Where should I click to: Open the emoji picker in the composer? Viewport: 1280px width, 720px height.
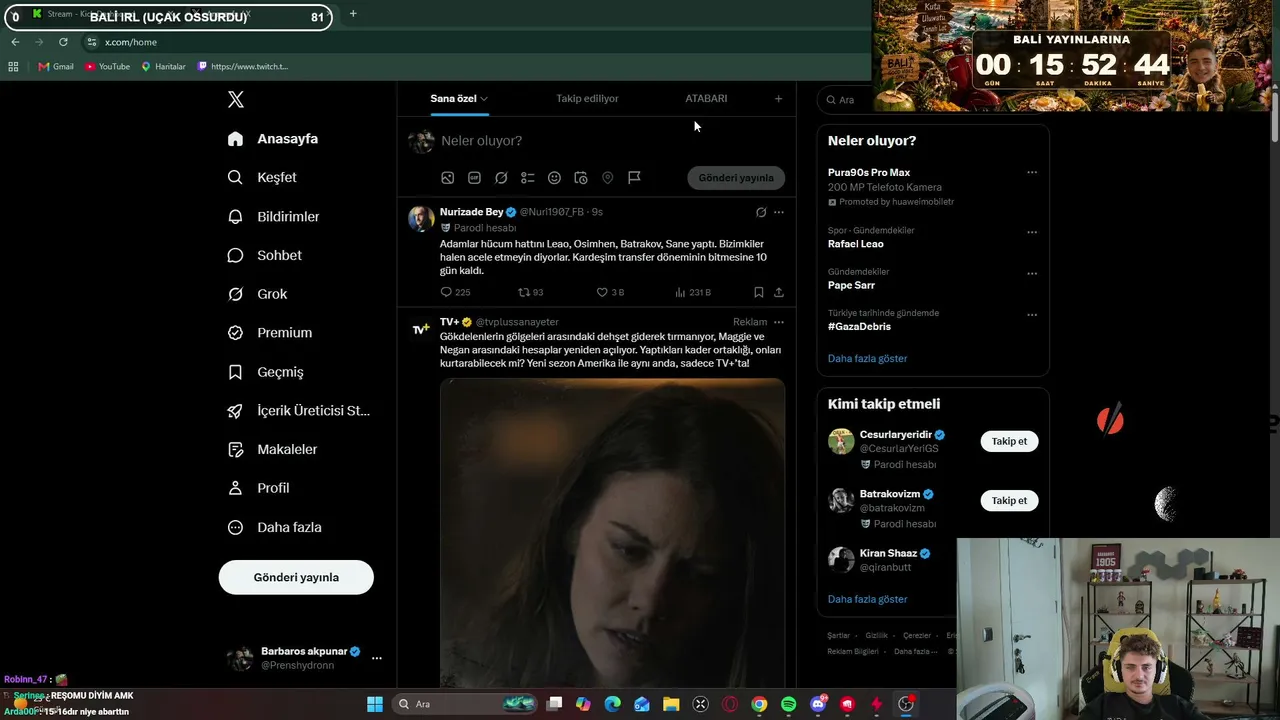coord(554,178)
